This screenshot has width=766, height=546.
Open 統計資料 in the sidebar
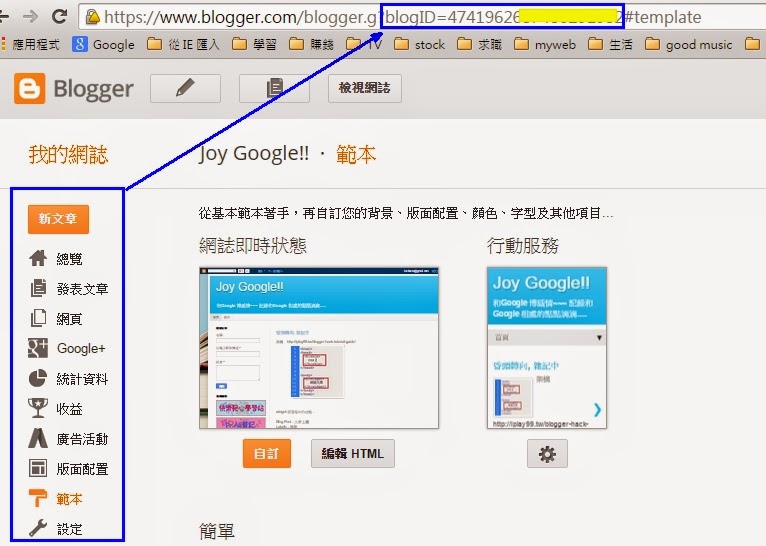pos(68,378)
